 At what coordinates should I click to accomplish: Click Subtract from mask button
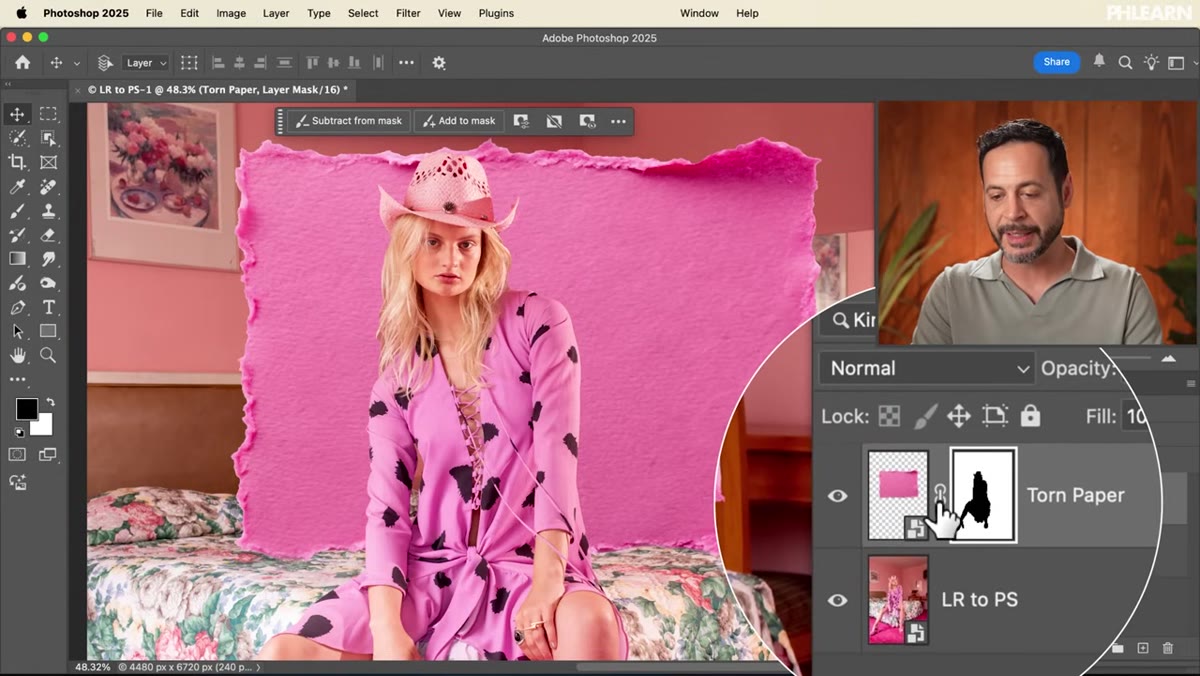coord(348,121)
